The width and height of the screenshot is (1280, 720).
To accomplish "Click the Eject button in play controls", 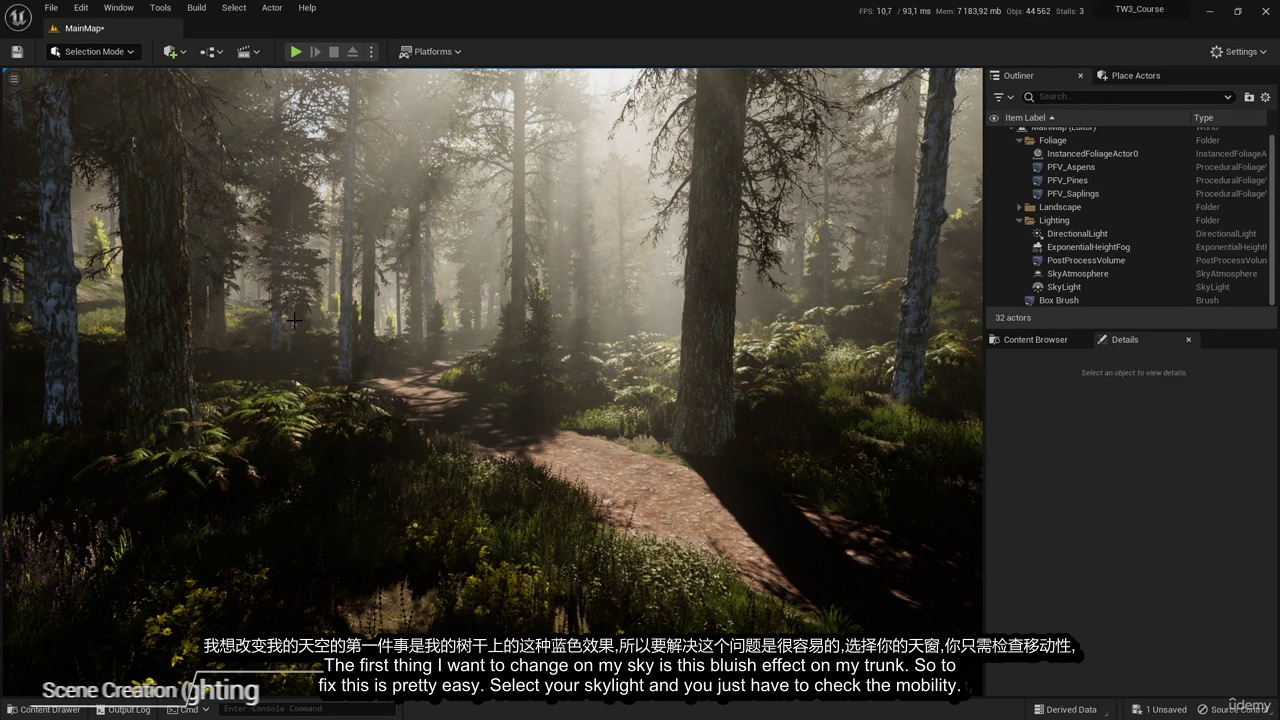I will click(x=352, y=52).
